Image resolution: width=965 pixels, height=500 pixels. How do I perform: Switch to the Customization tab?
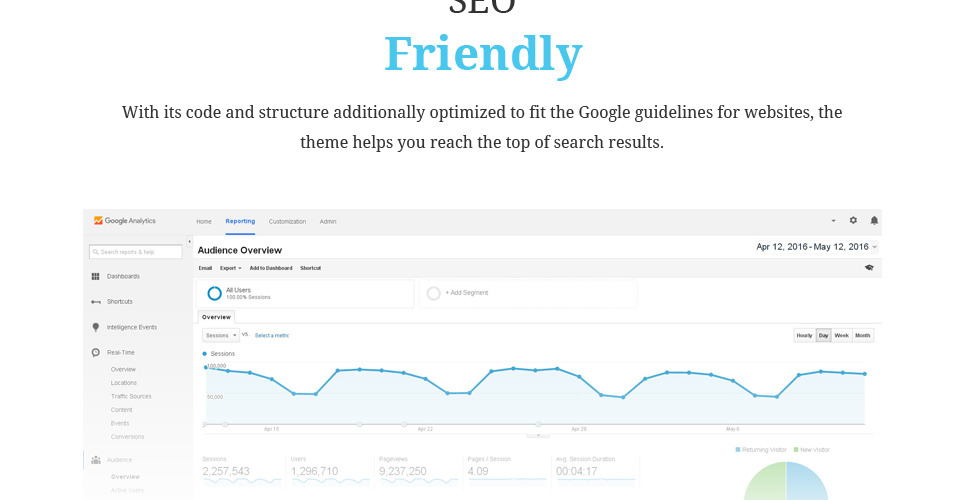[x=287, y=221]
